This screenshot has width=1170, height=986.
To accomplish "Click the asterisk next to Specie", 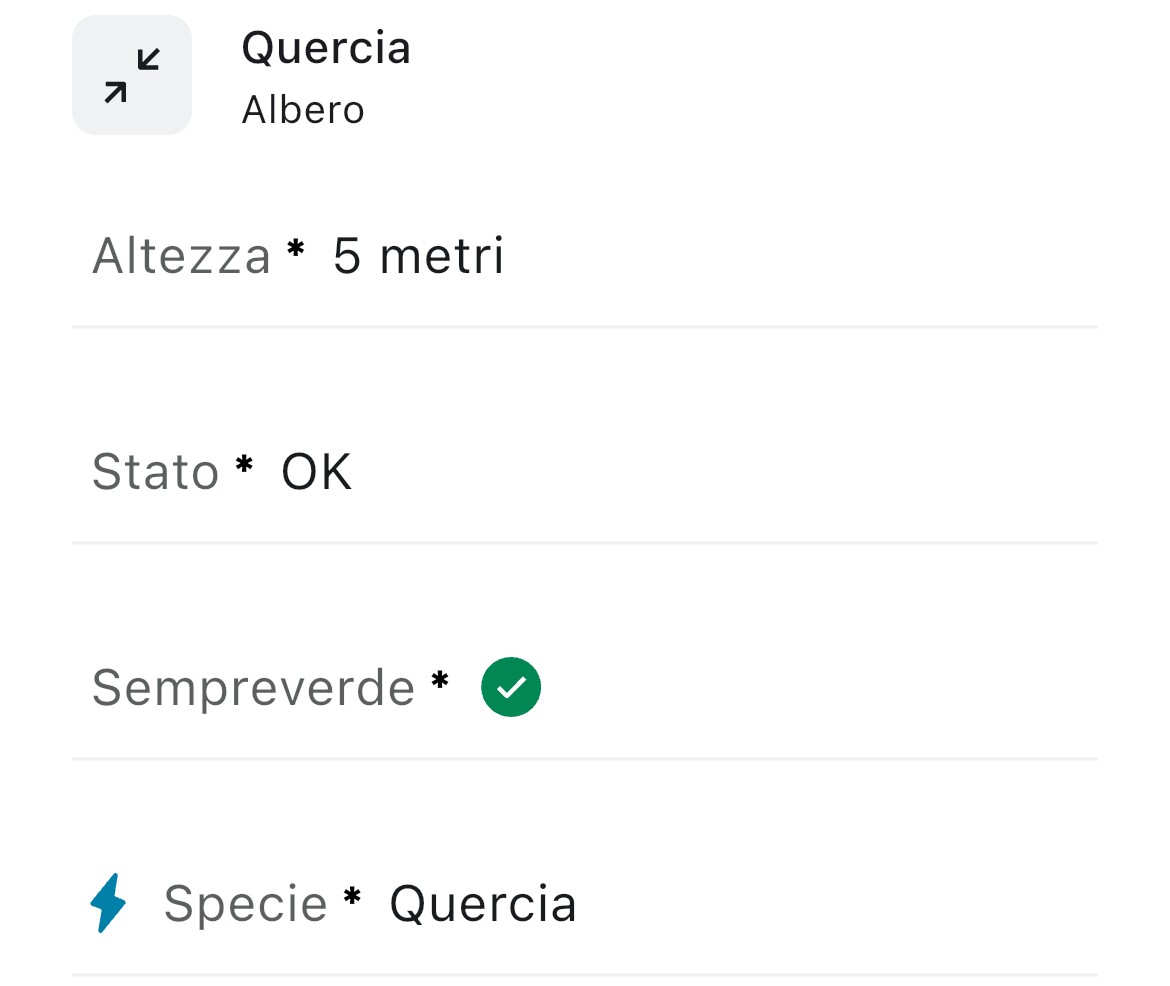I will [352, 898].
